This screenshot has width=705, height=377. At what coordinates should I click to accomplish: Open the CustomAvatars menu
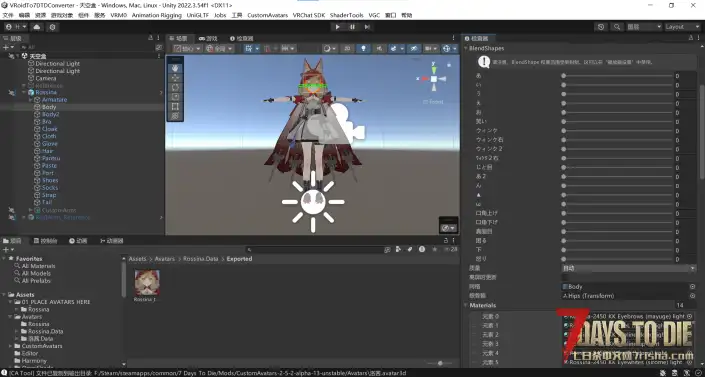(268, 15)
